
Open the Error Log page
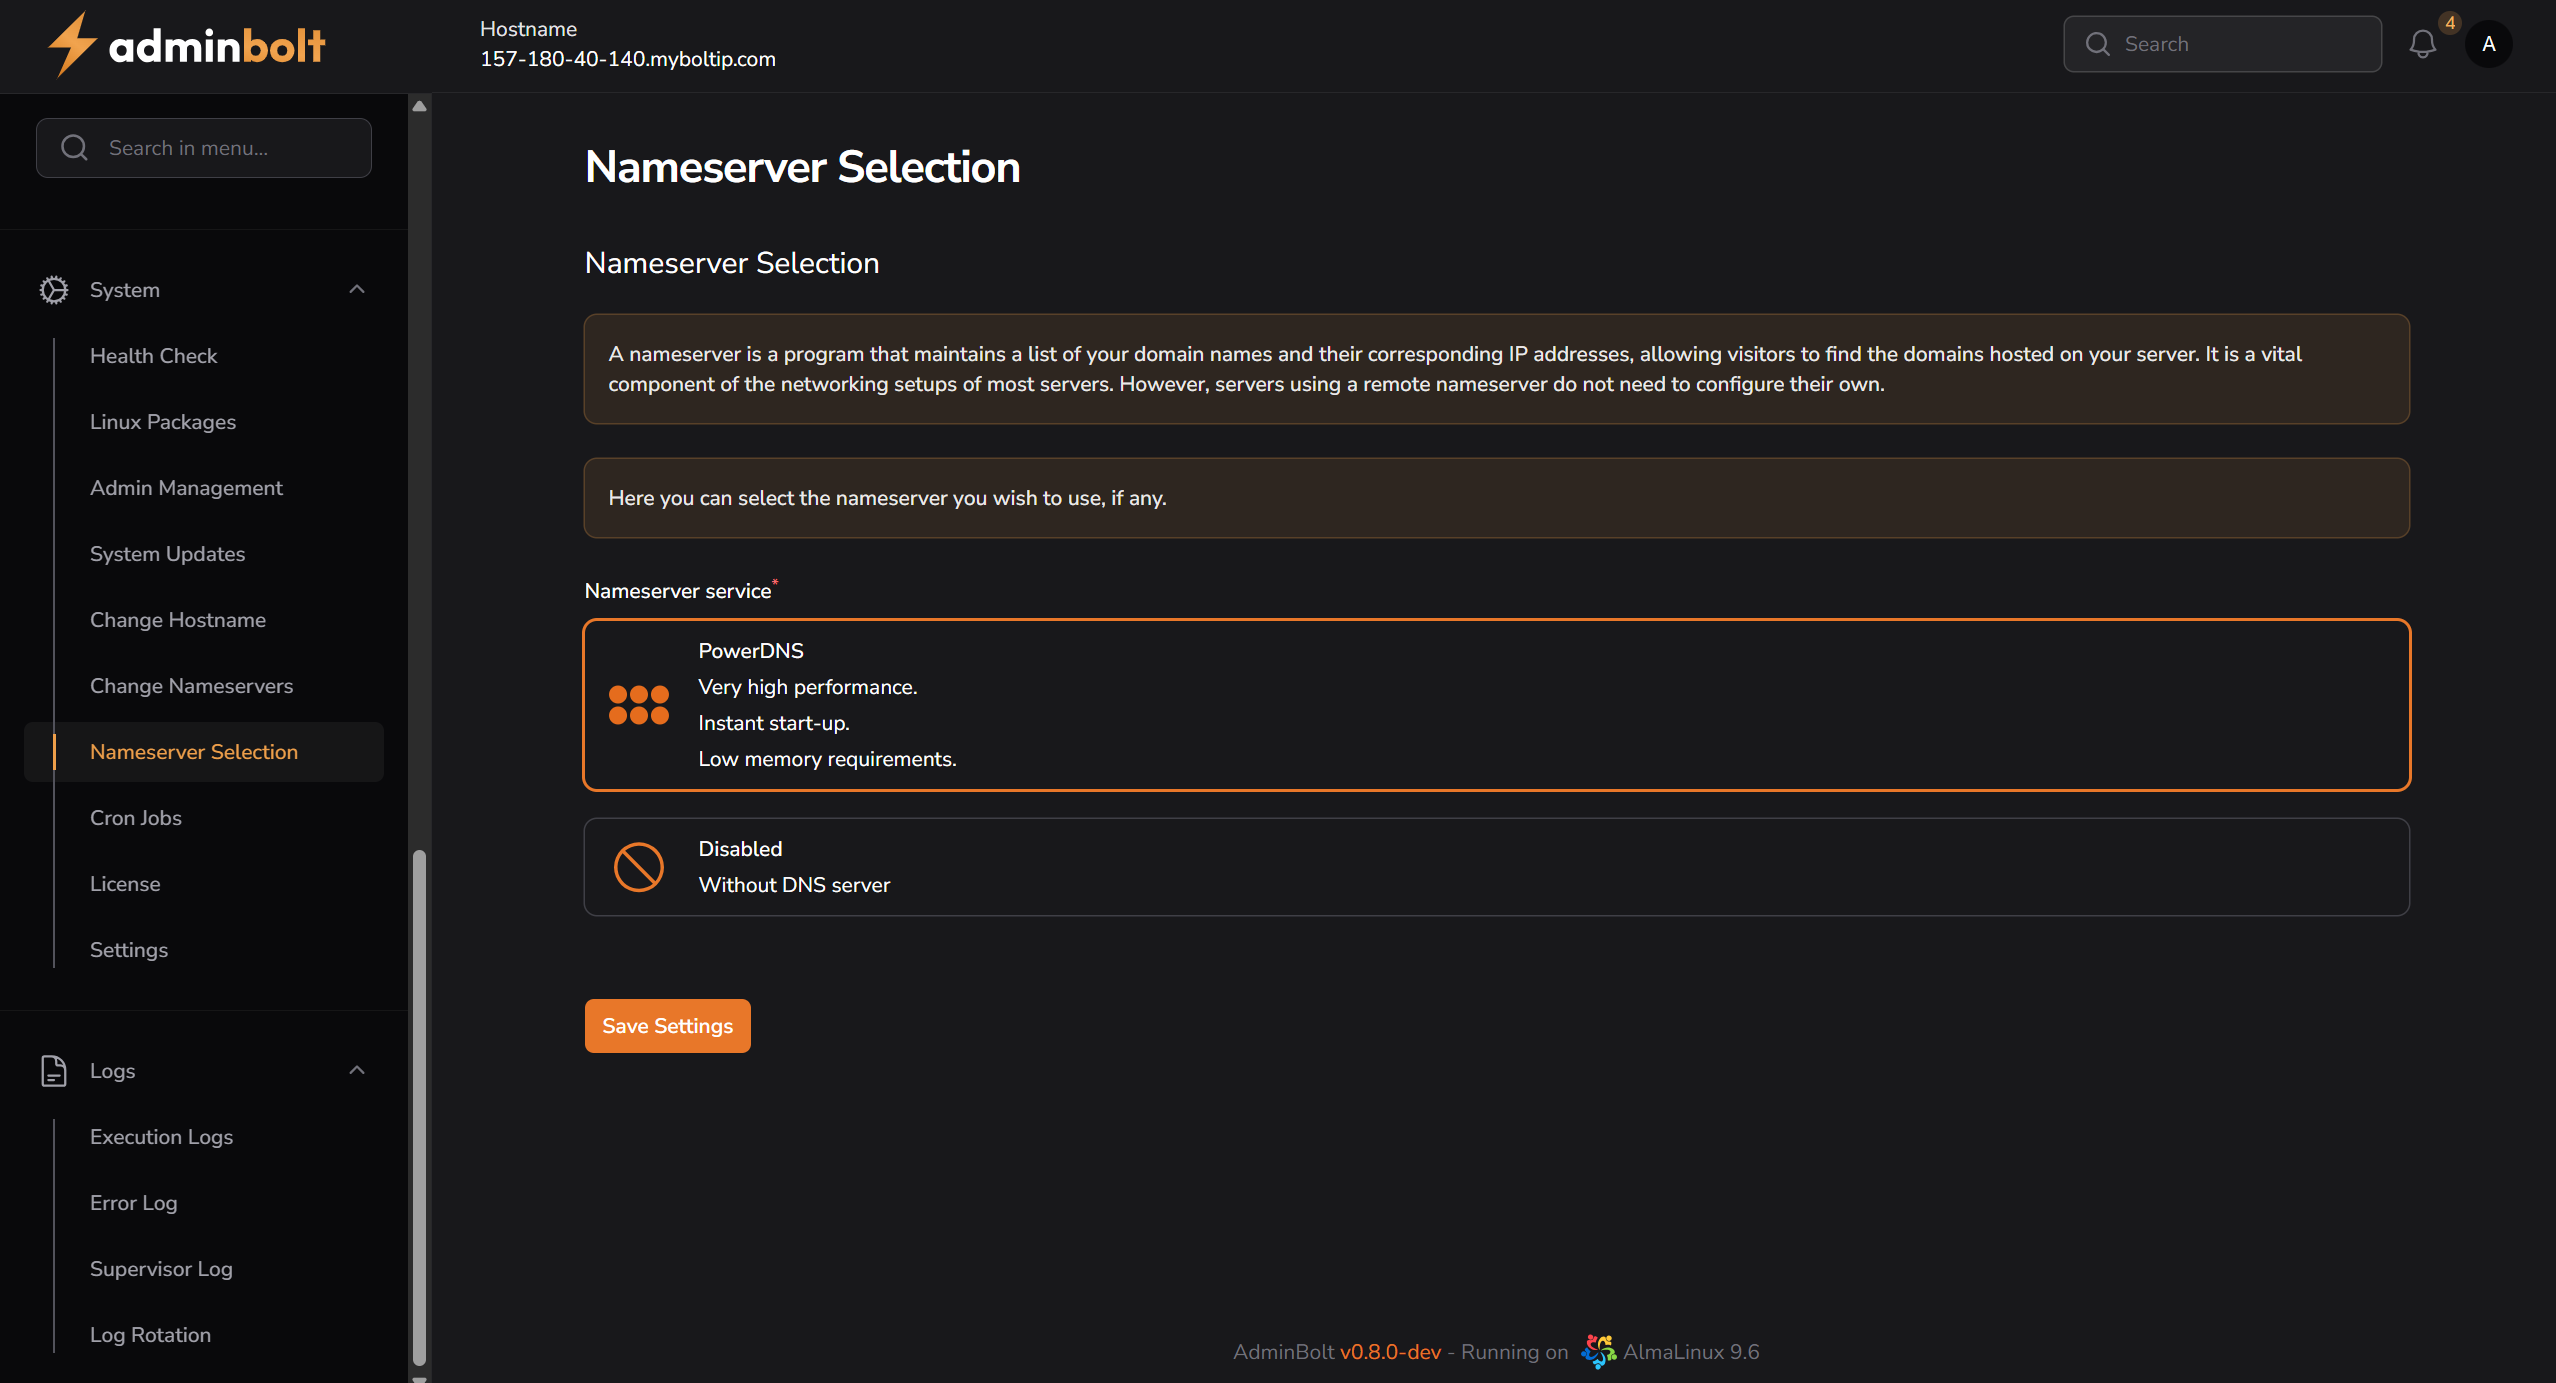pos(132,1202)
